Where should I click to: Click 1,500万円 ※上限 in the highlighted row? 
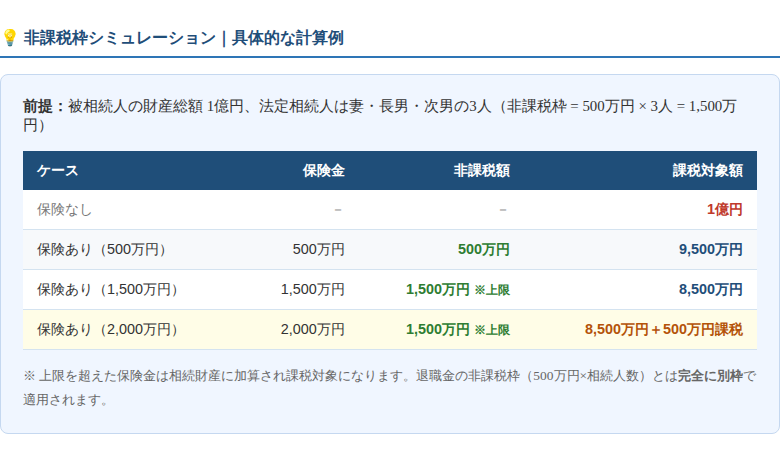(458, 329)
